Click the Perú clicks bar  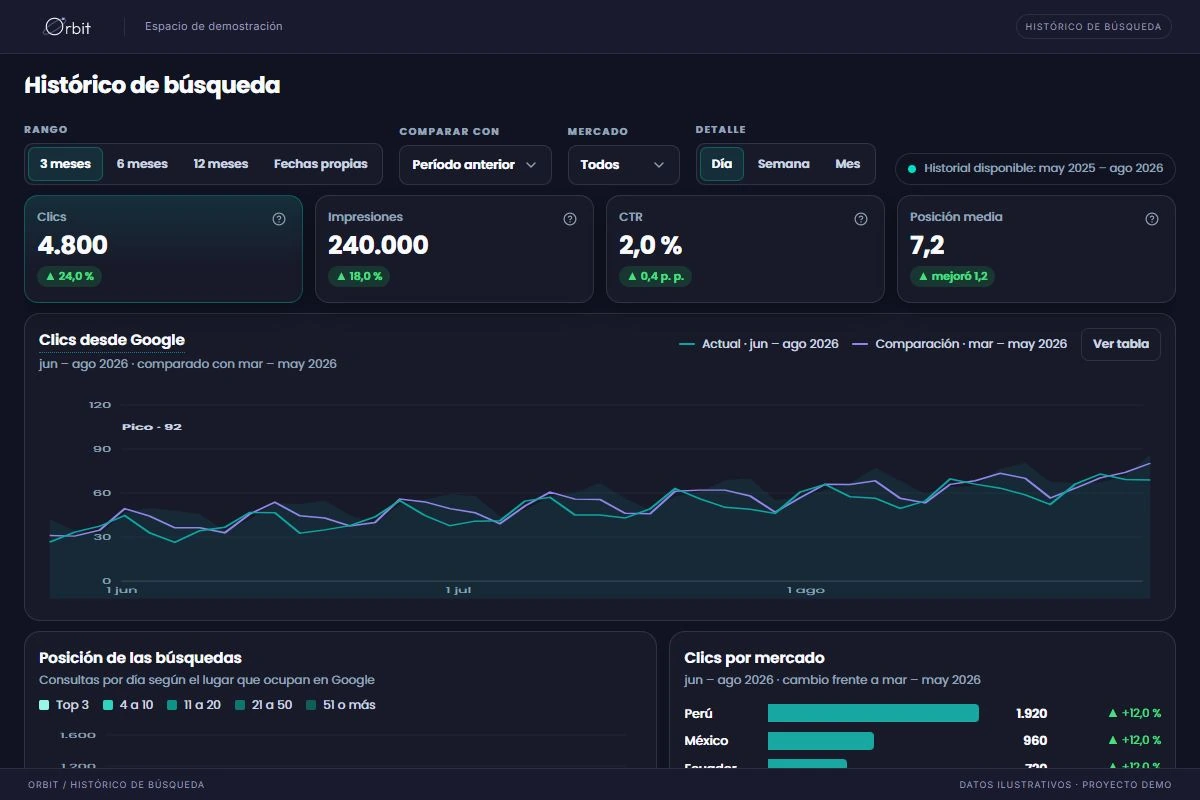(x=873, y=713)
